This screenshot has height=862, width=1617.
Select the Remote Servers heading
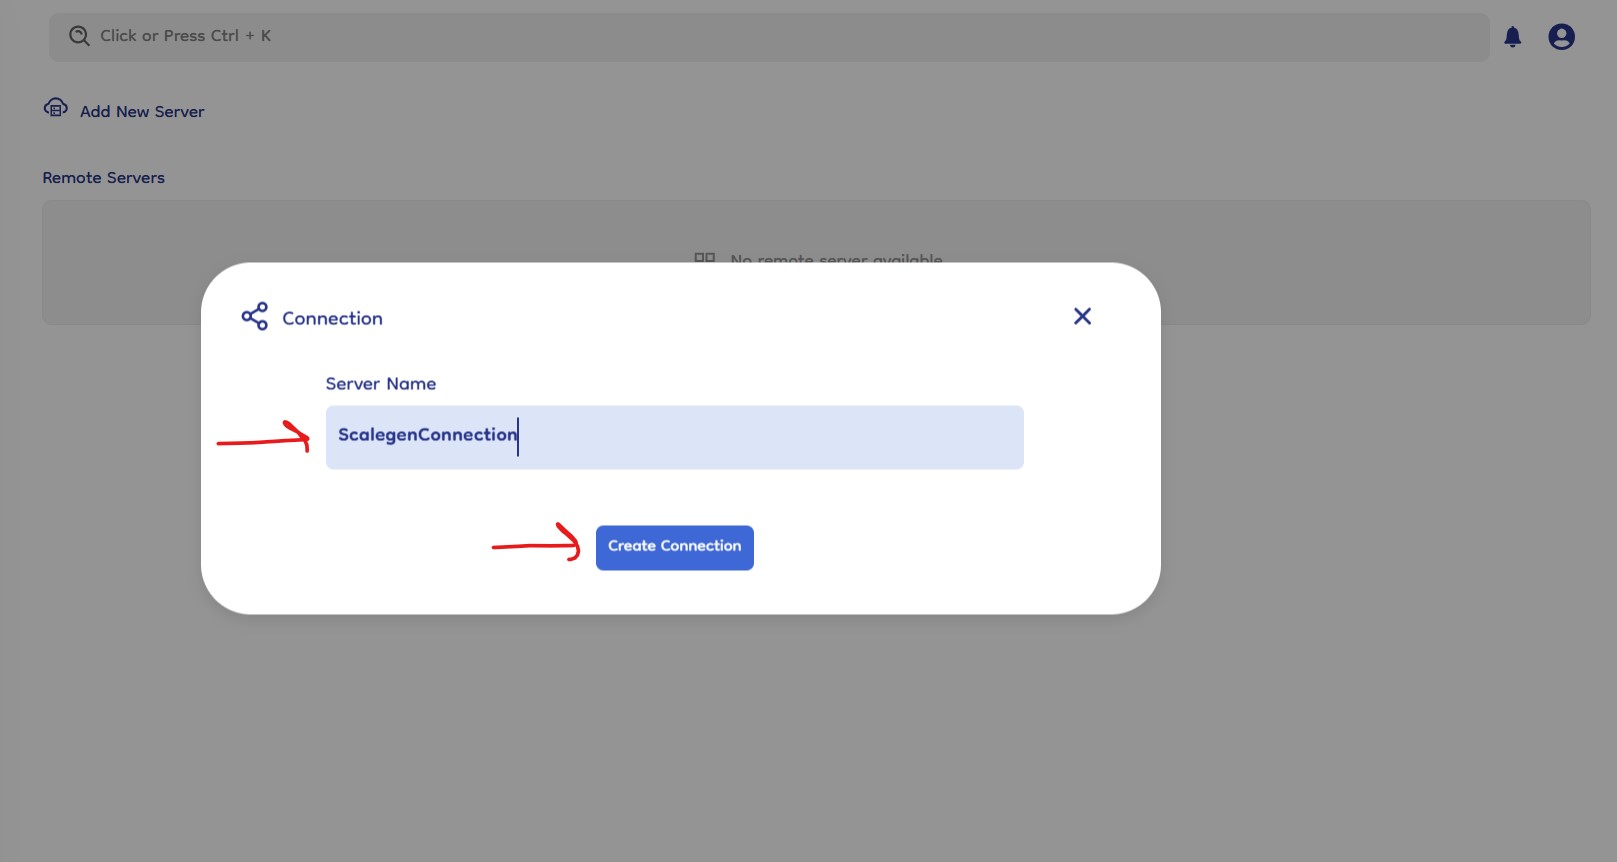tap(103, 178)
